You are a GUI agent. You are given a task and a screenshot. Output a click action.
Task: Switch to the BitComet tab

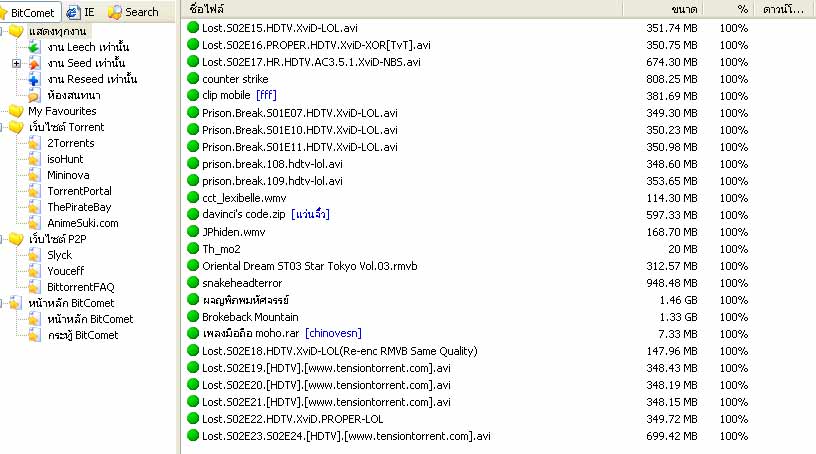30,12
